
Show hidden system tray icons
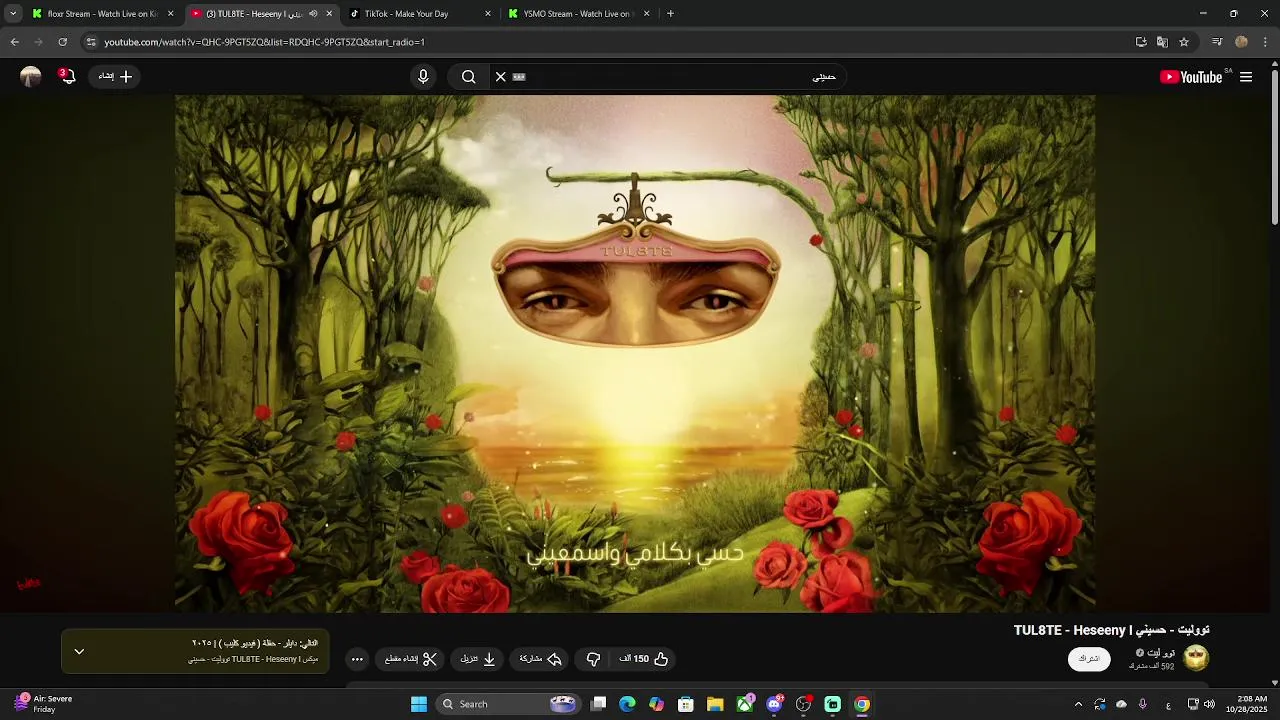pyautogui.click(x=1078, y=704)
